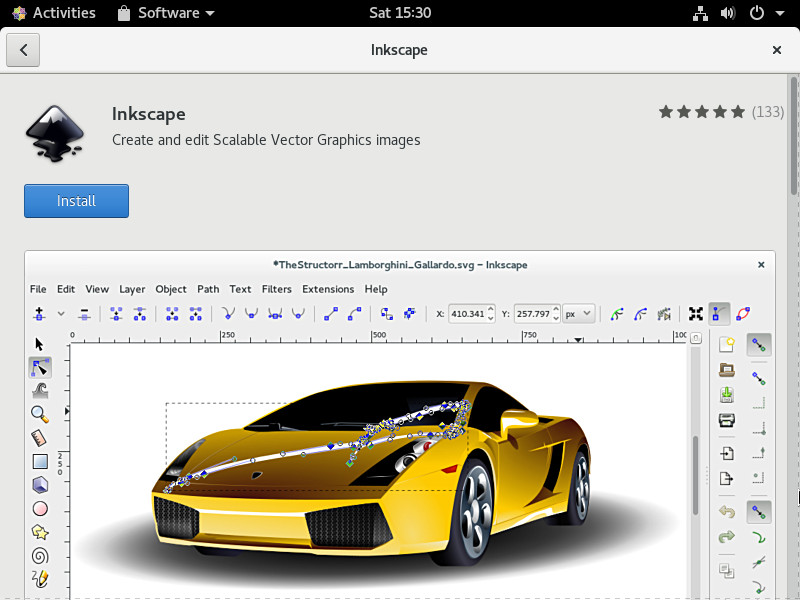Screen dimensions: 800x600
Task: Click the next path effect parameter icon
Action: 664,314
